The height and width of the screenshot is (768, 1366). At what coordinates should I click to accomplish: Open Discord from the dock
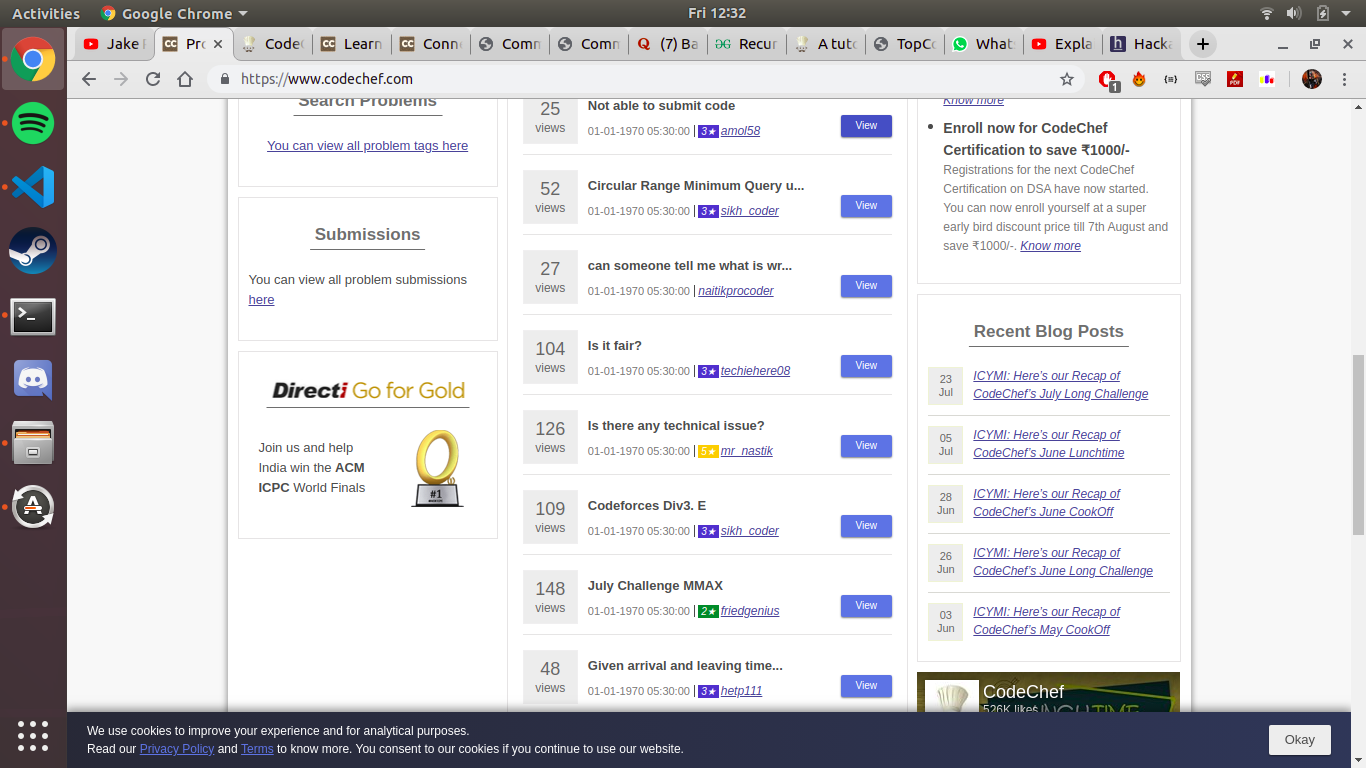click(33, 380)
